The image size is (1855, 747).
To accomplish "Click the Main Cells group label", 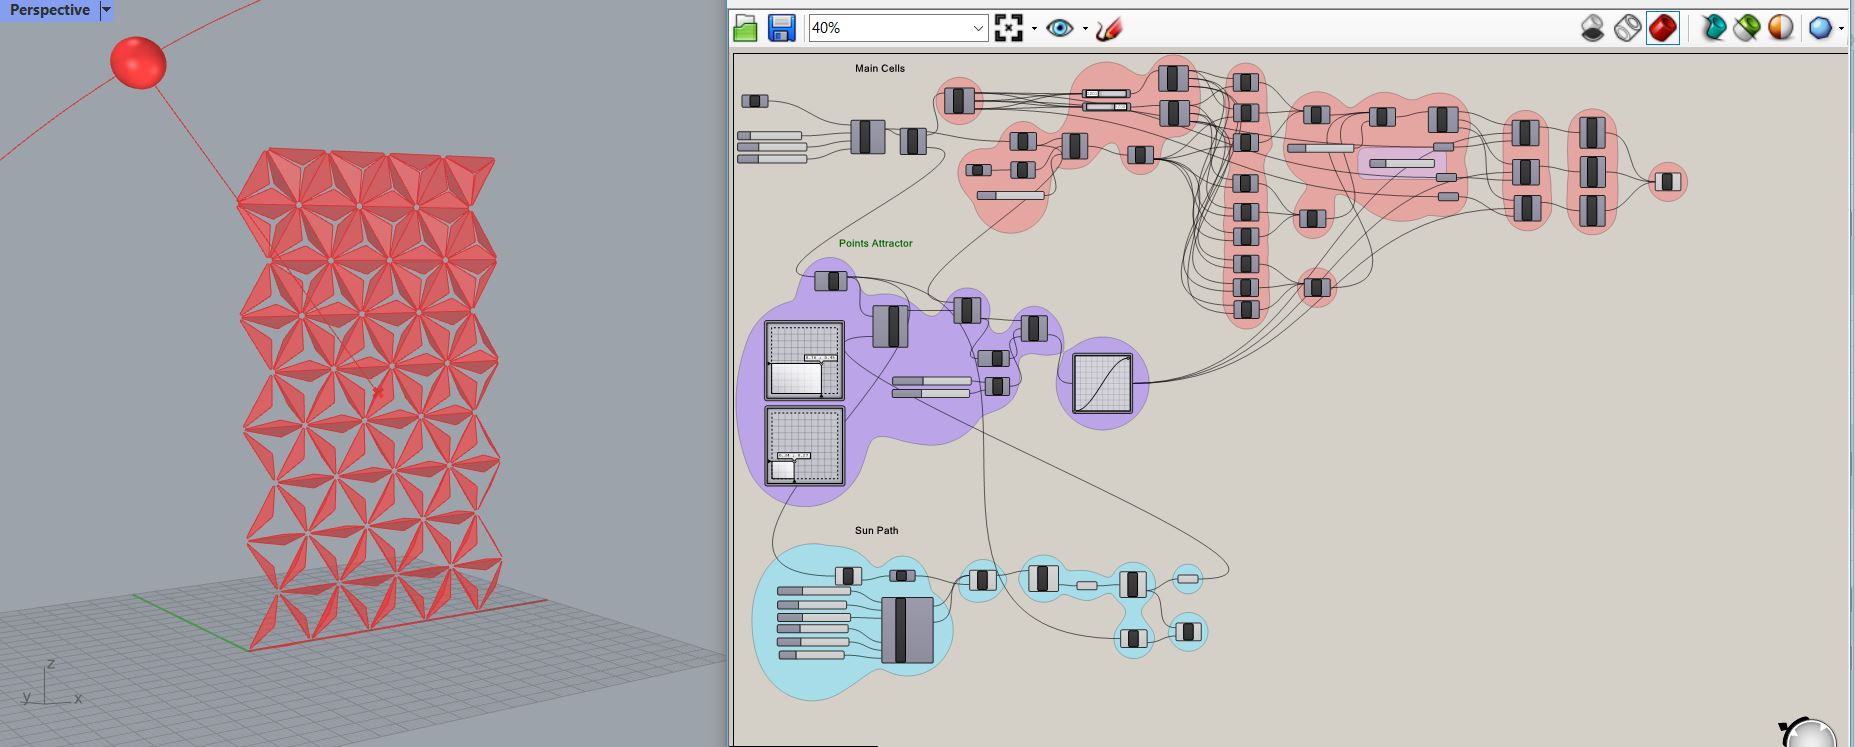I will (x=880, y=68).
